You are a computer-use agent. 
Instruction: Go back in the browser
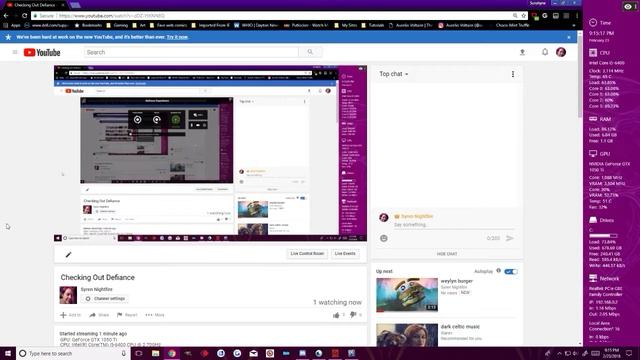pyautogui.click(x=6, y=16)
